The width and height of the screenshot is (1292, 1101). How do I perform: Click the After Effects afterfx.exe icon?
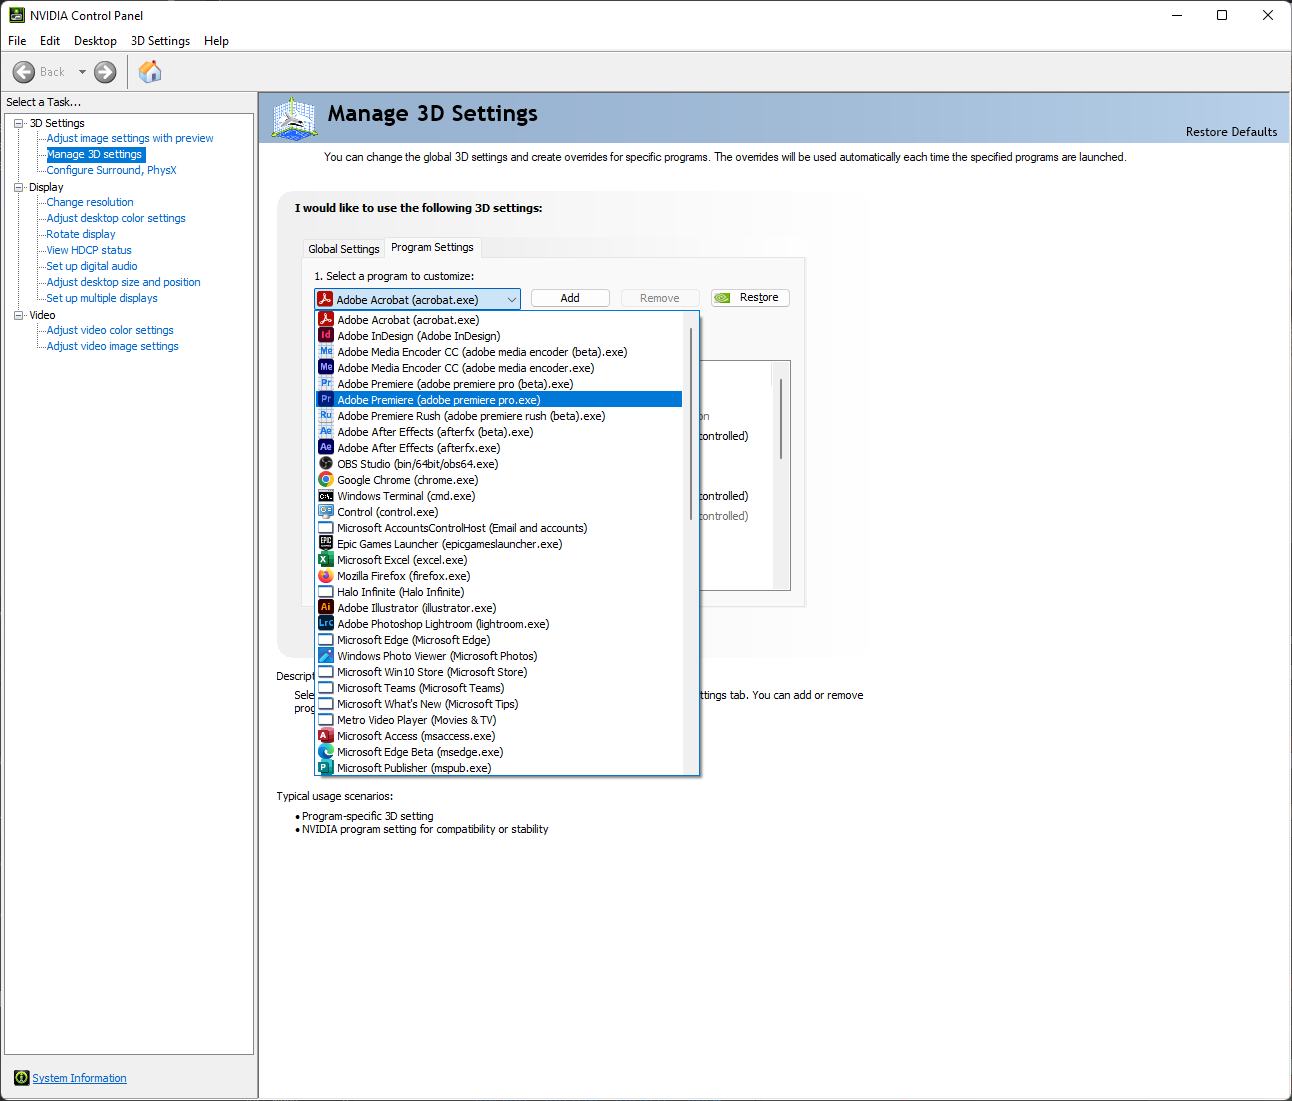click(326, 448)
